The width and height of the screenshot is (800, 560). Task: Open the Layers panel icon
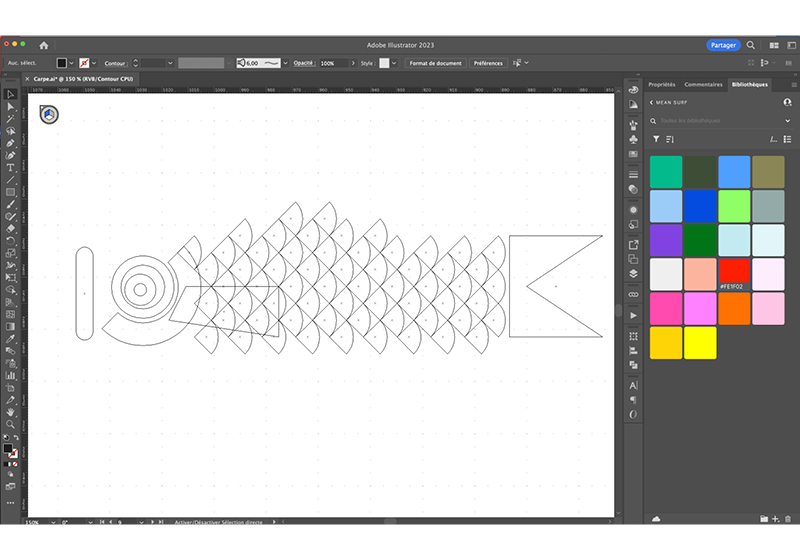tap(633, 272)
